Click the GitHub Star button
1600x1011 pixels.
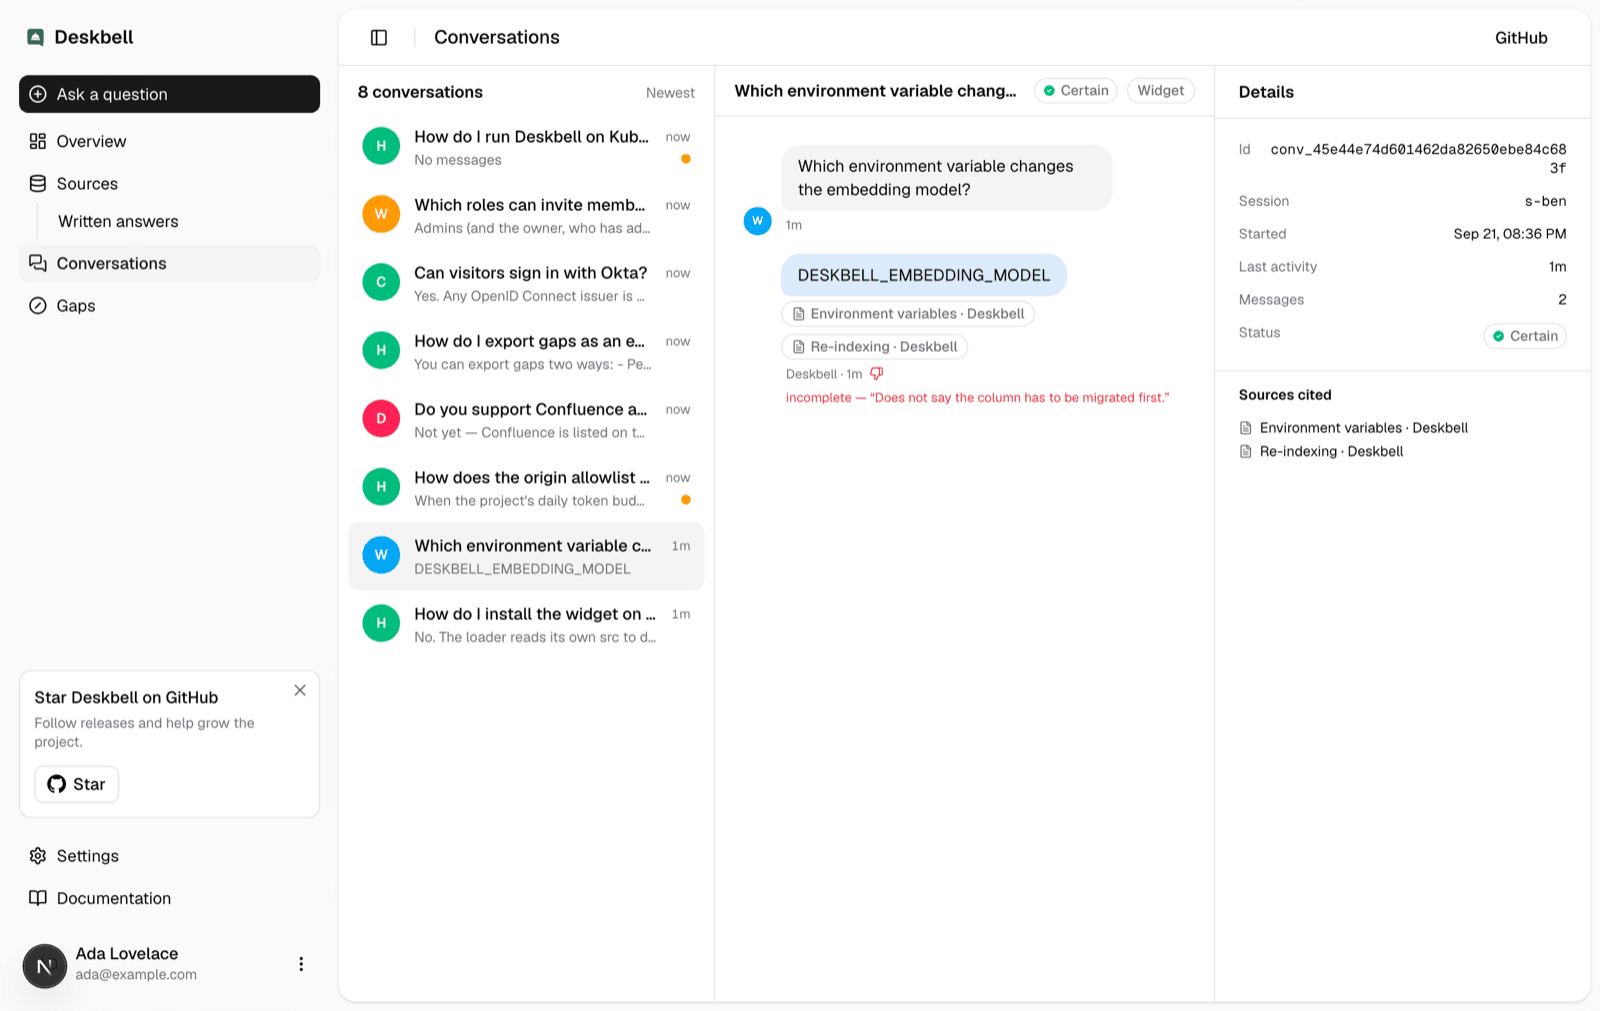coord(77,784)
